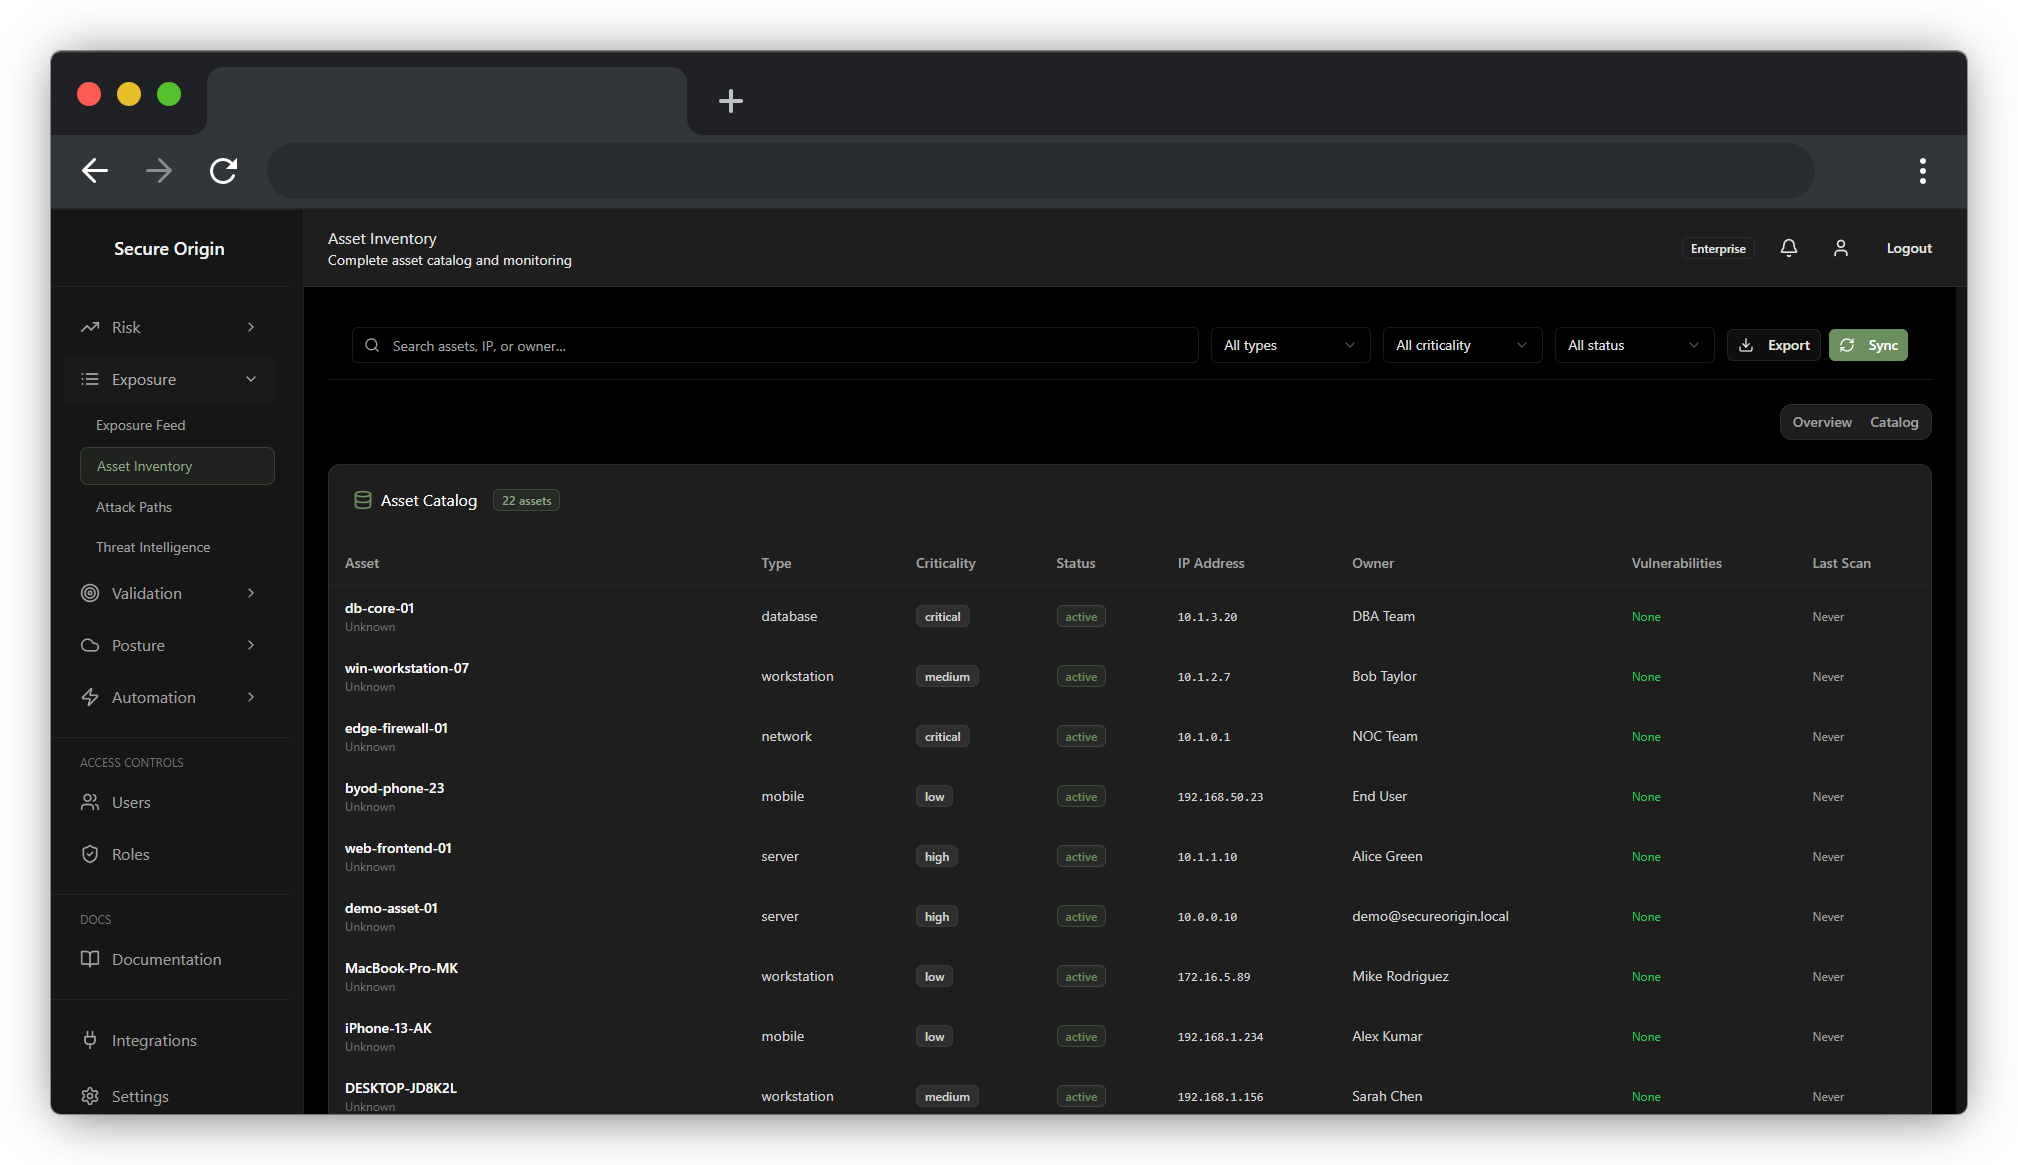Image resolution: width=2018 pixels, height=1165 pixels.
Task: Open a new browser tab
Action: [x=730, y=101]
